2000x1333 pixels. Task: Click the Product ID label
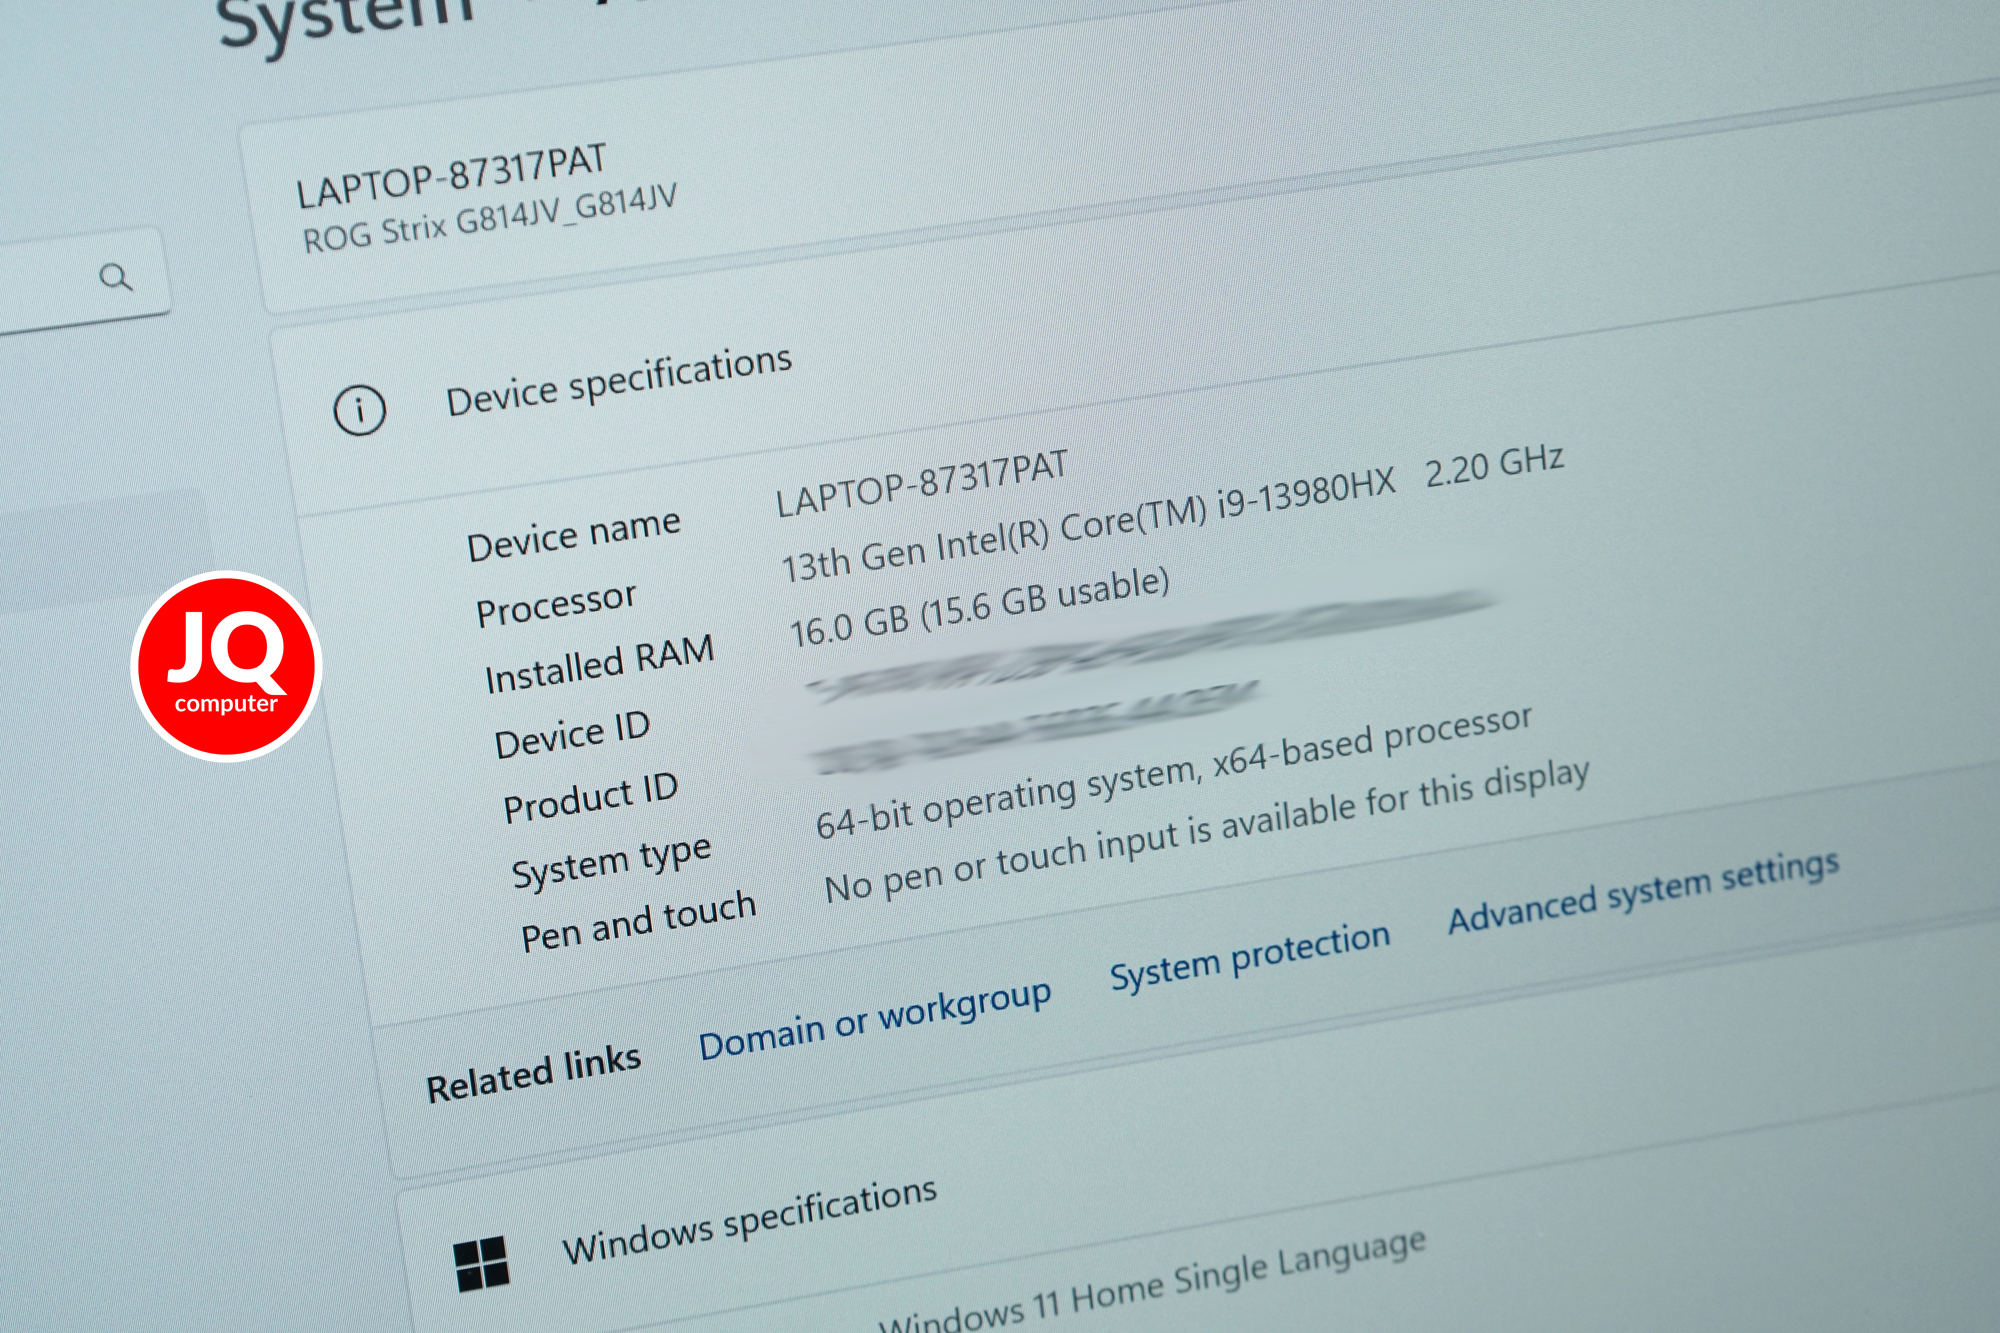click(591, 798)
